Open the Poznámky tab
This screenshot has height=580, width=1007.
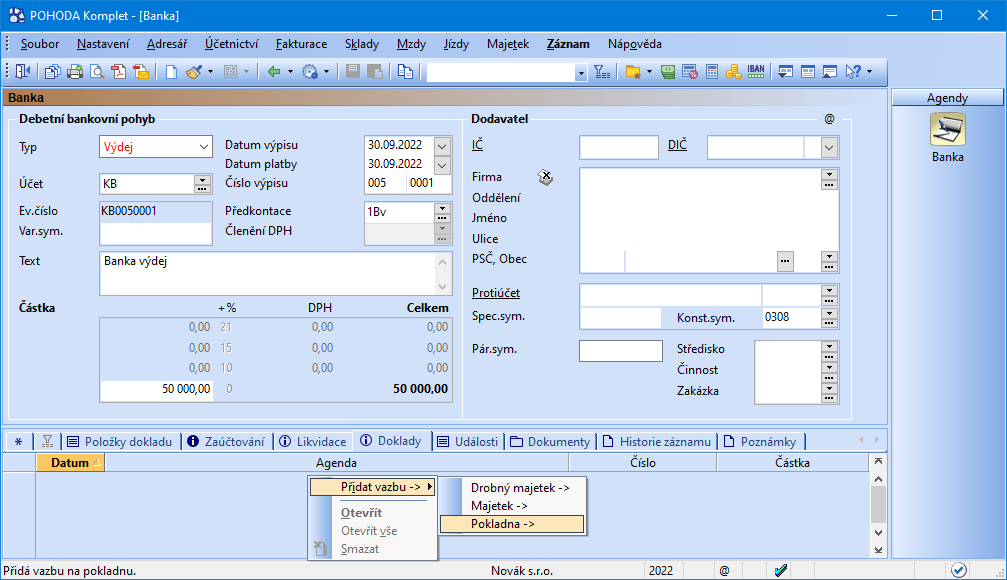[x=760, y=442]
